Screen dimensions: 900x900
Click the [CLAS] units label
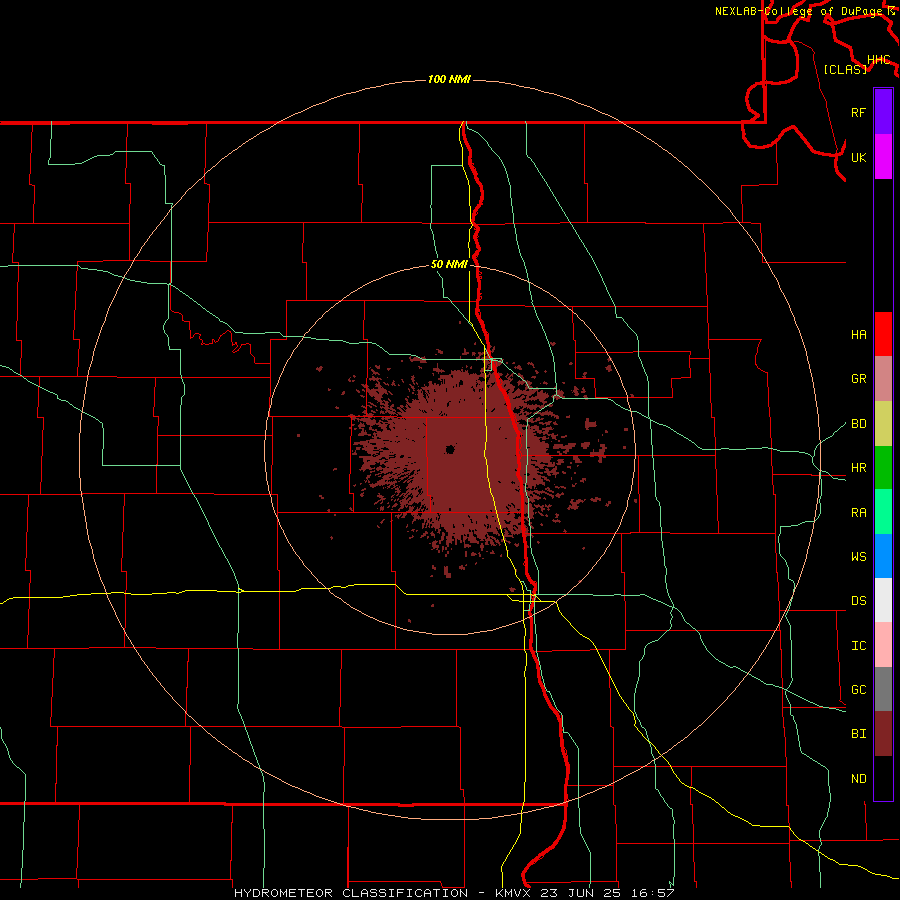click(845, 69)
